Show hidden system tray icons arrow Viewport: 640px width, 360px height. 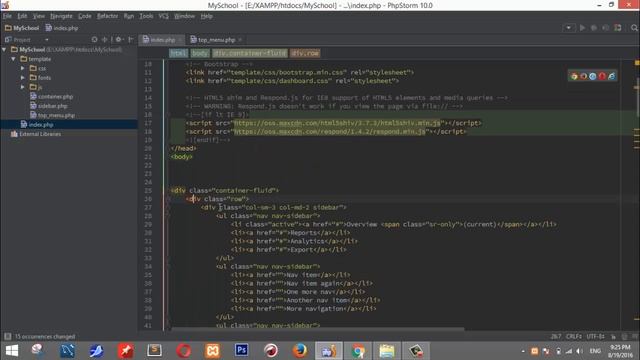[523, 351]
